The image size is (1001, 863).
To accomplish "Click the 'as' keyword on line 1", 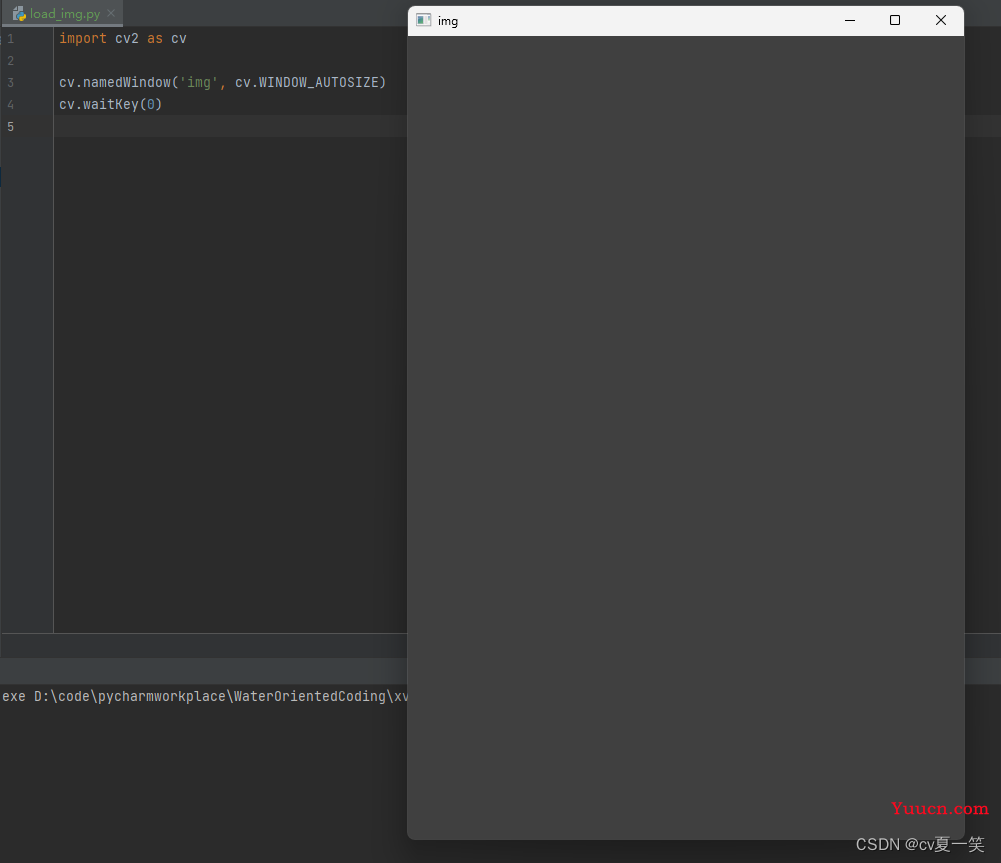I will (x=155, y=38).
